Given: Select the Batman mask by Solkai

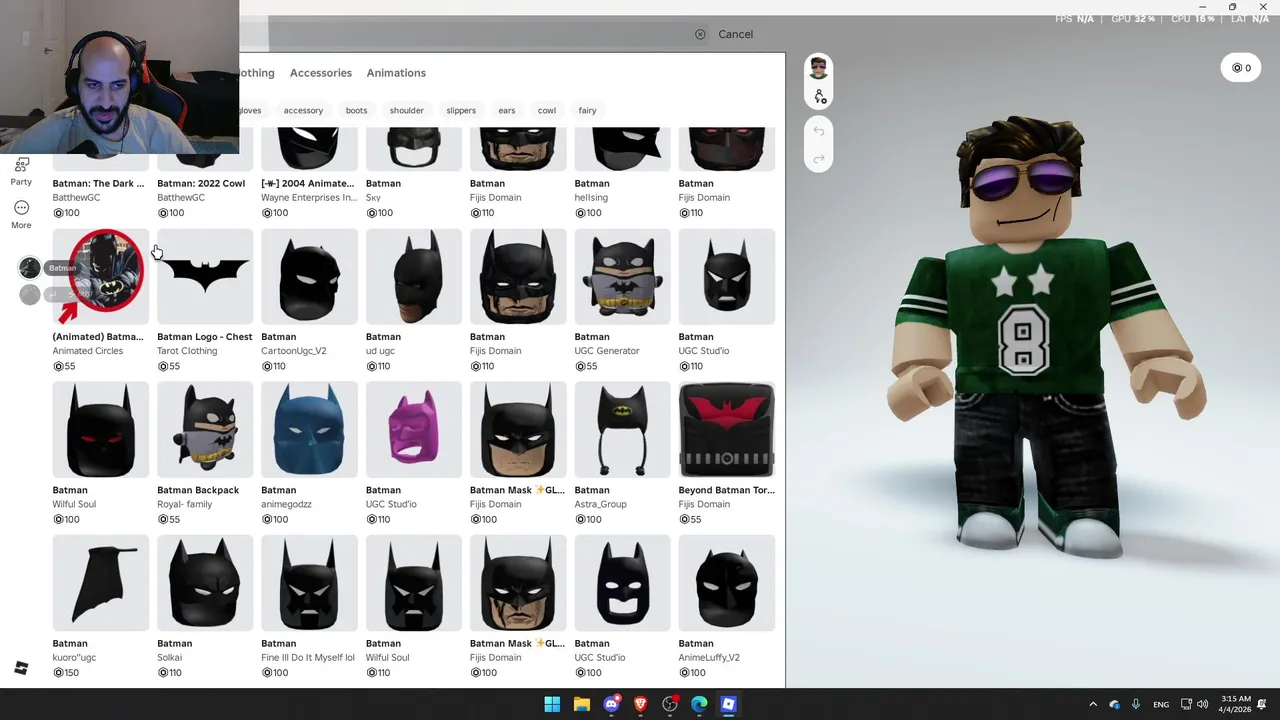Looking at the screenshot, I should click(x=205, y=583).
